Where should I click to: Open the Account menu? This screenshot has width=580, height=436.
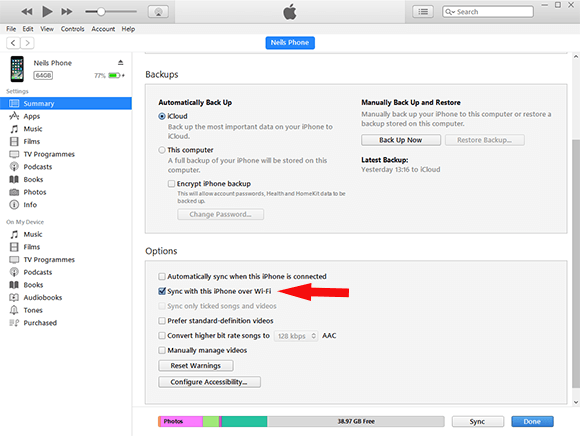click(103, 29)
